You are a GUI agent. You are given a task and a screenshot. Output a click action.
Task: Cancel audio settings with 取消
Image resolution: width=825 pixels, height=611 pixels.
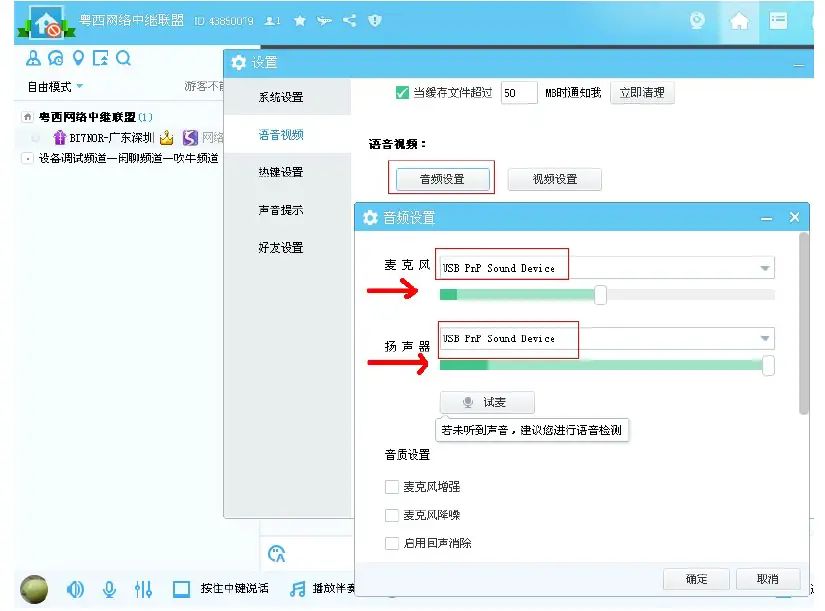768,579
